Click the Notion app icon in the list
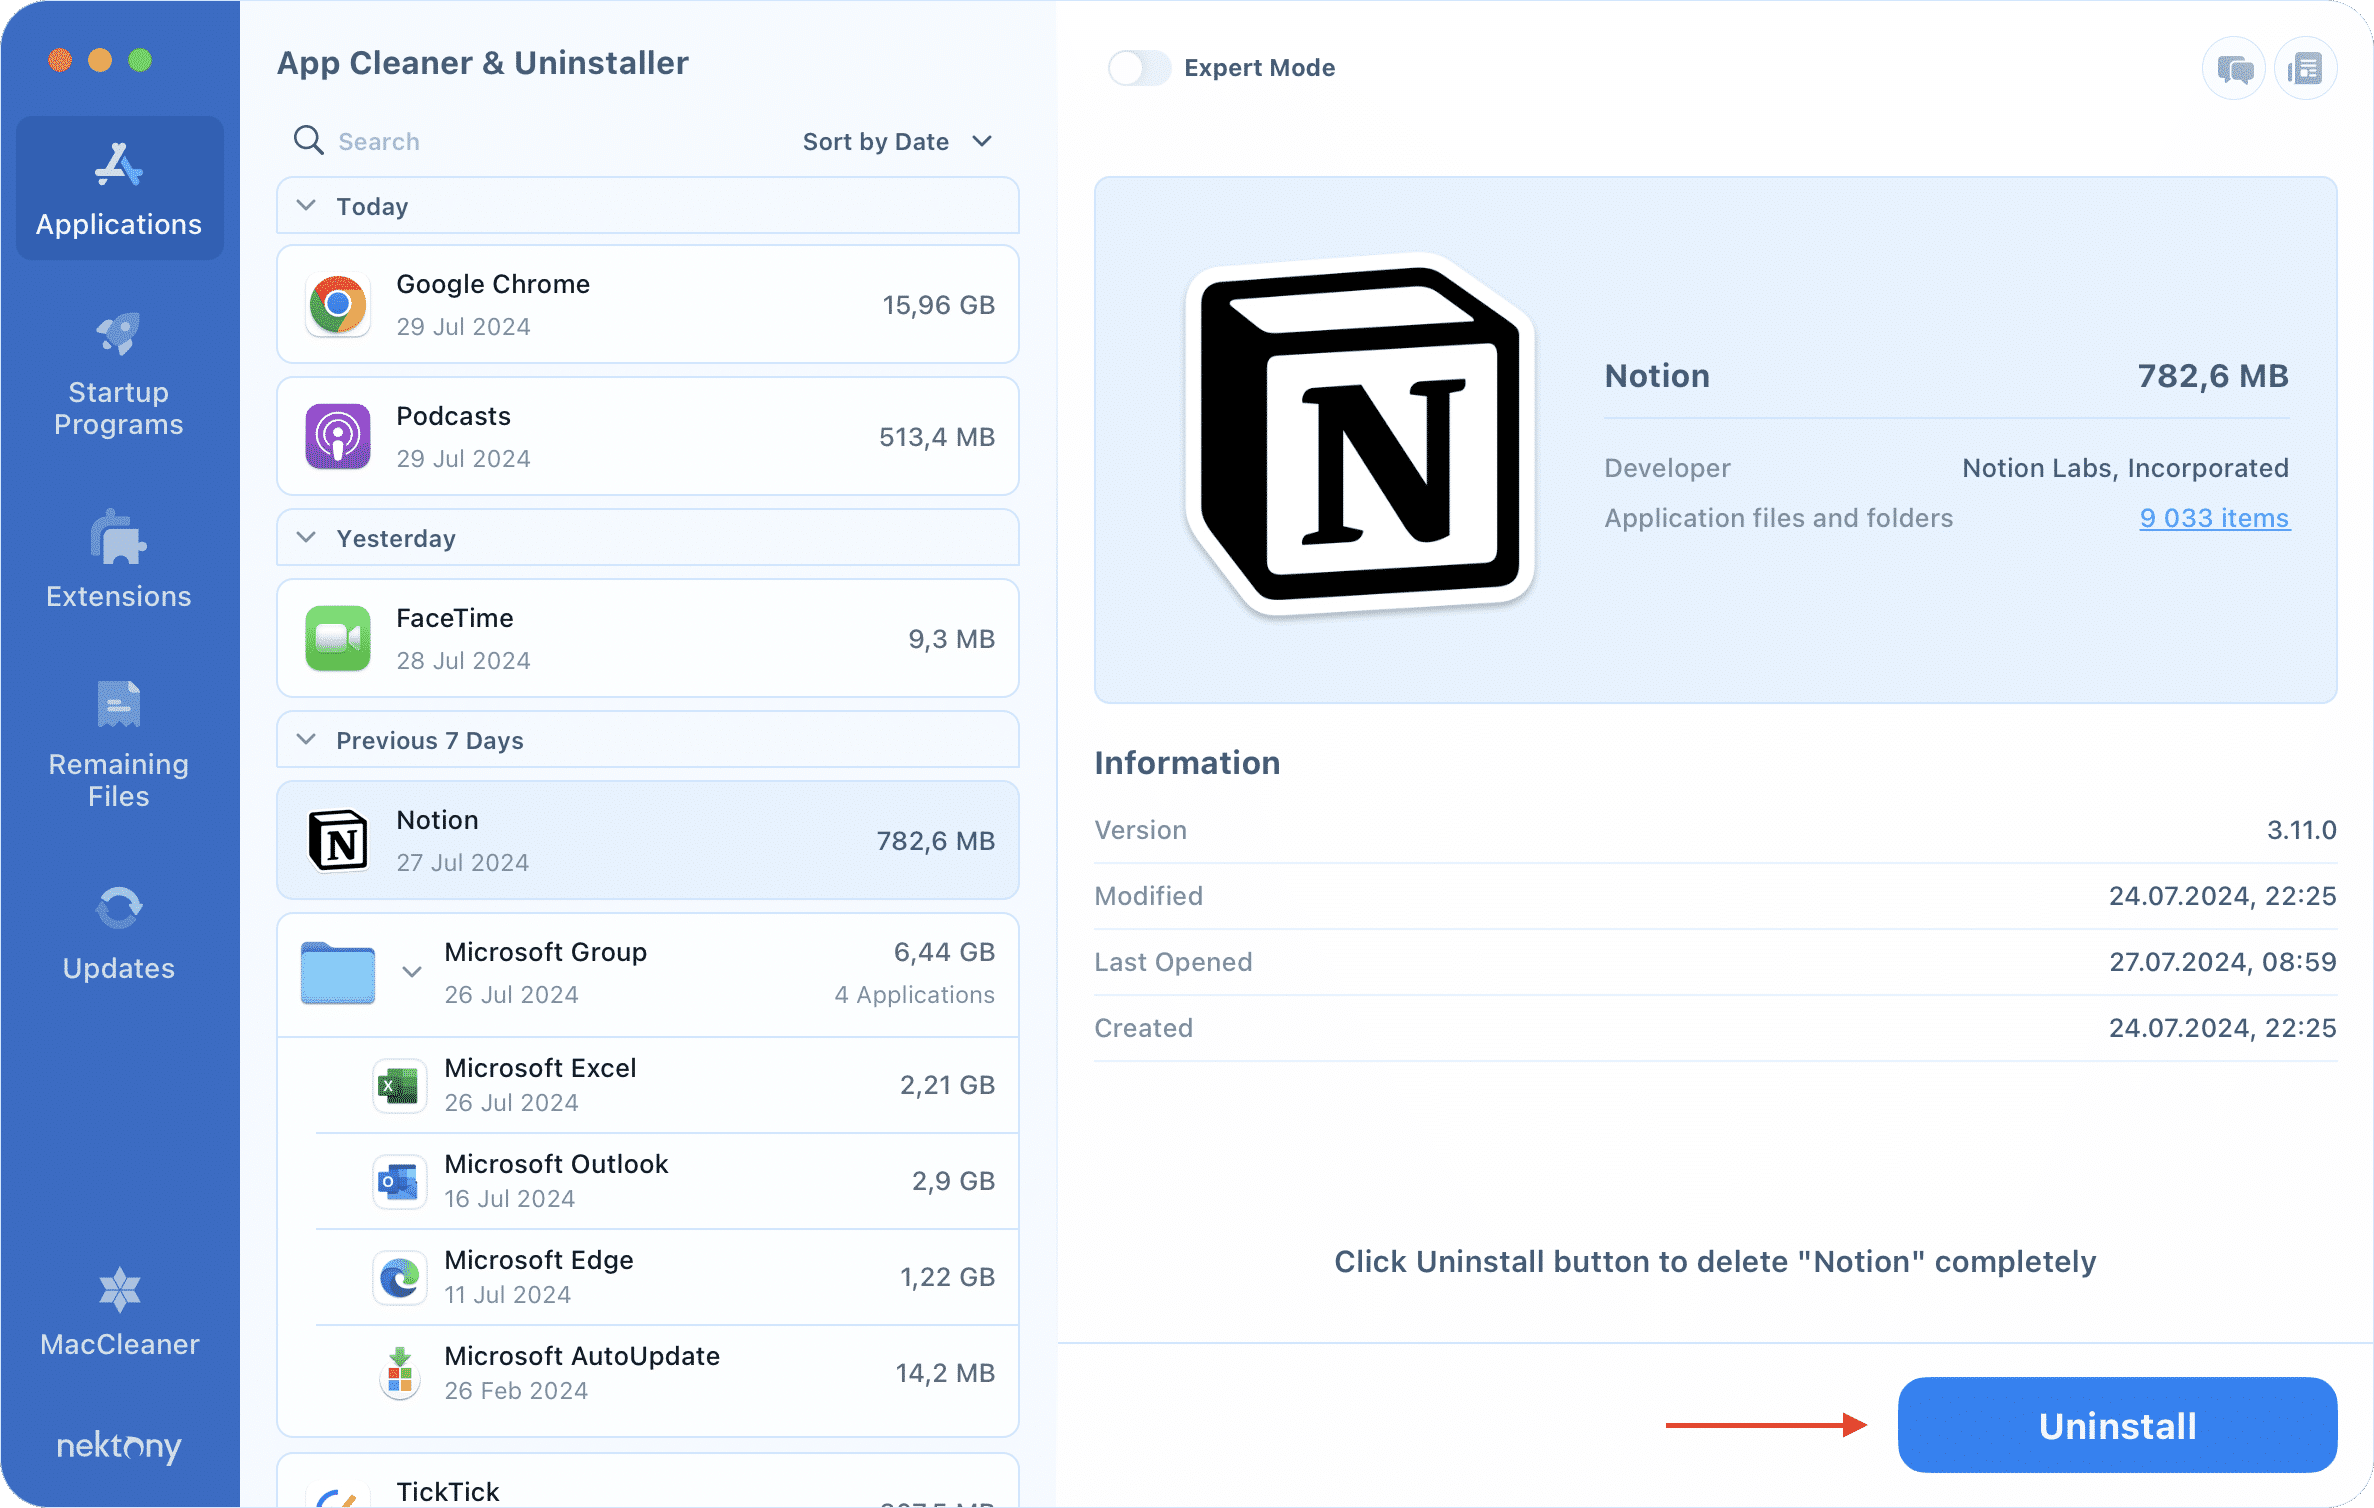The height and width of the screenshot is (1508, 2374). click(x=338, y=841)
